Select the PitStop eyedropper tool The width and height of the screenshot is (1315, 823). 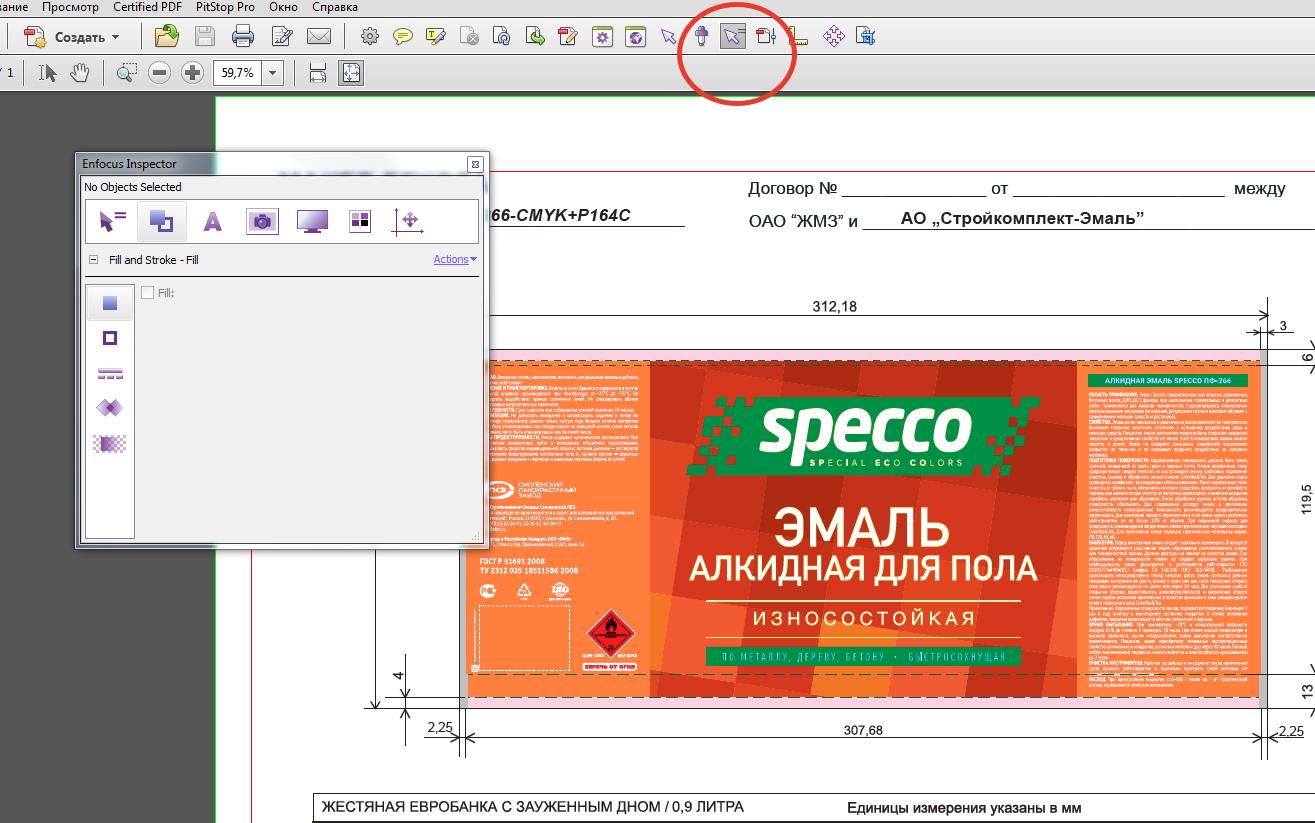[x=701, y=37]
